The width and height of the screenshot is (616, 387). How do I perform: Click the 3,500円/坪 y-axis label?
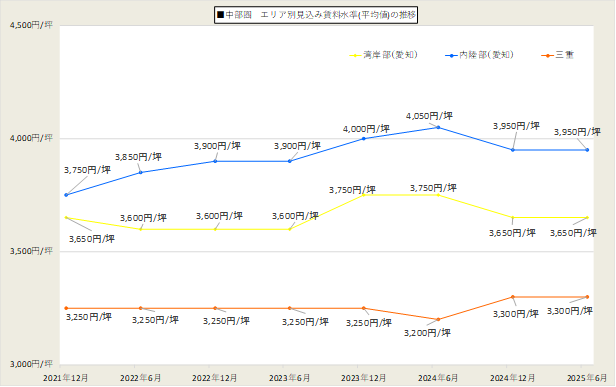pyautogui.click(x=31, y=251)
